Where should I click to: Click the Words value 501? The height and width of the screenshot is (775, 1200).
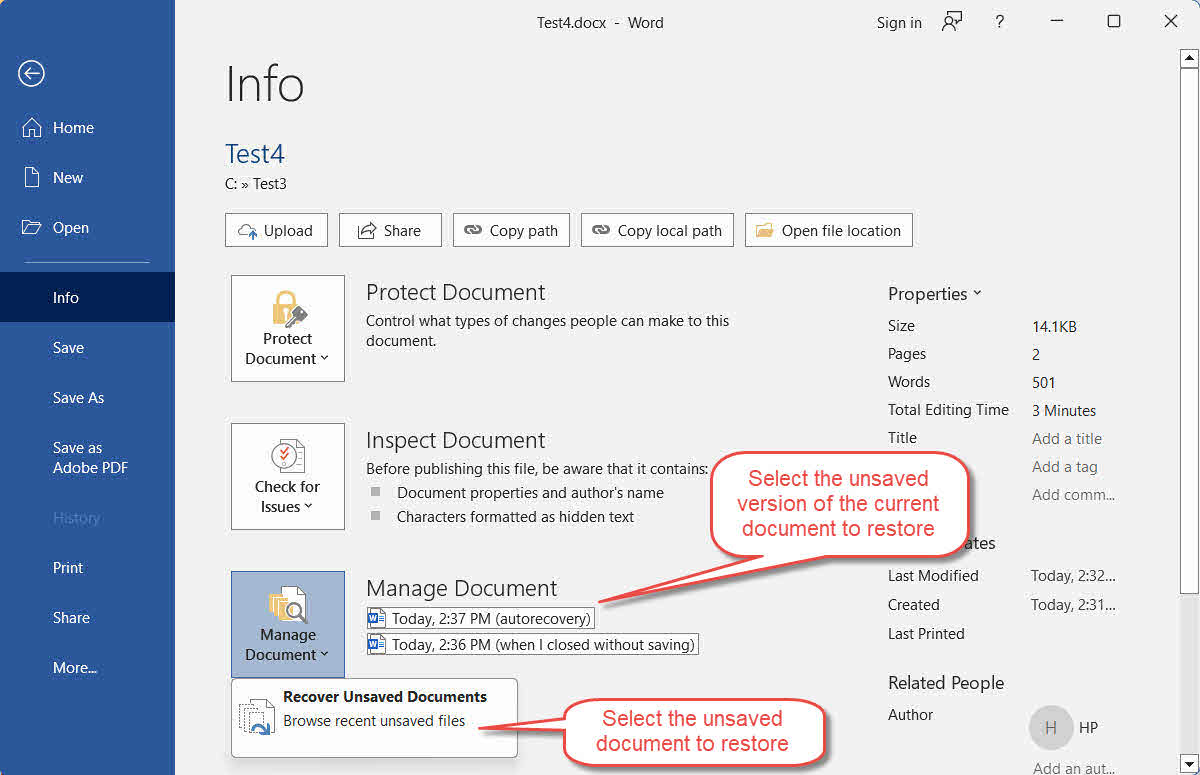[1044, 382]
